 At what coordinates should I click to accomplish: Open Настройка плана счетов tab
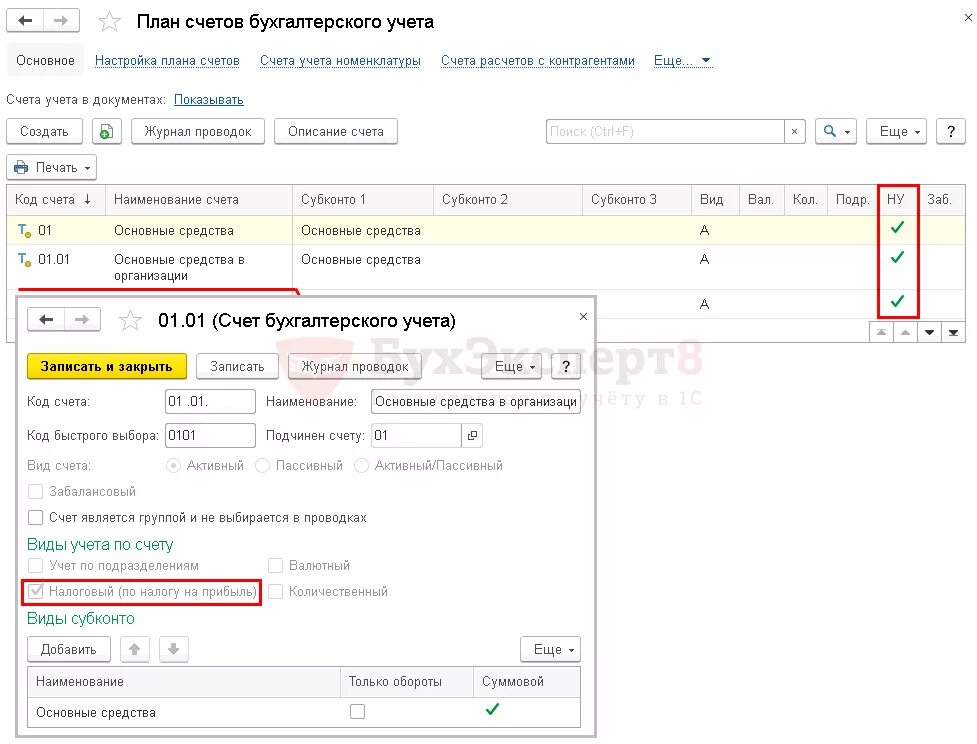tap(167, 61)
